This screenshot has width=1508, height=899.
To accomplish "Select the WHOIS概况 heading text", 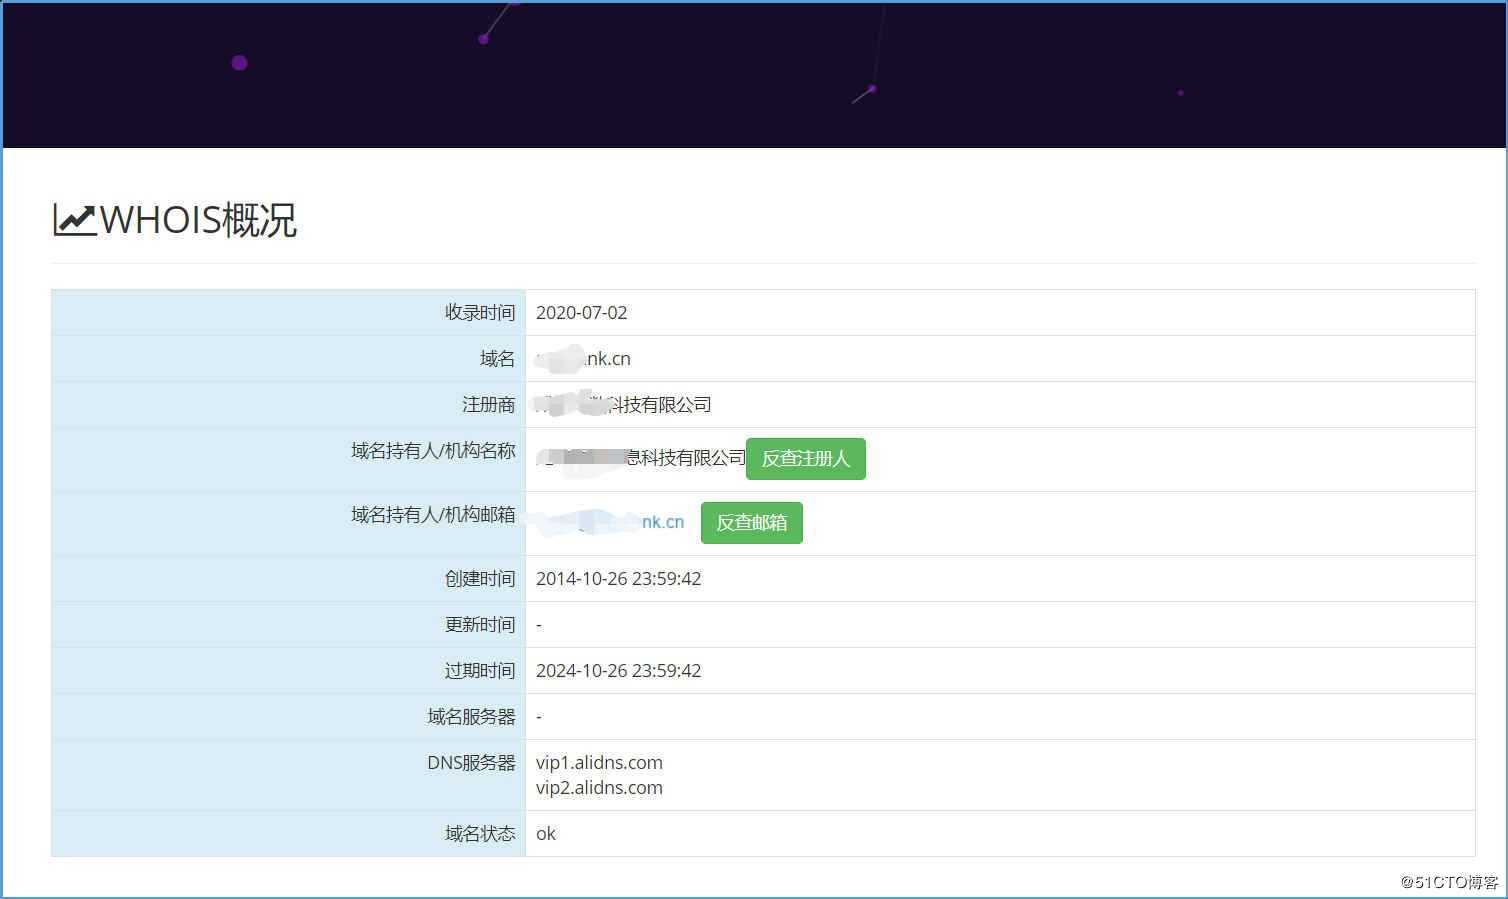I will point(198,220).
